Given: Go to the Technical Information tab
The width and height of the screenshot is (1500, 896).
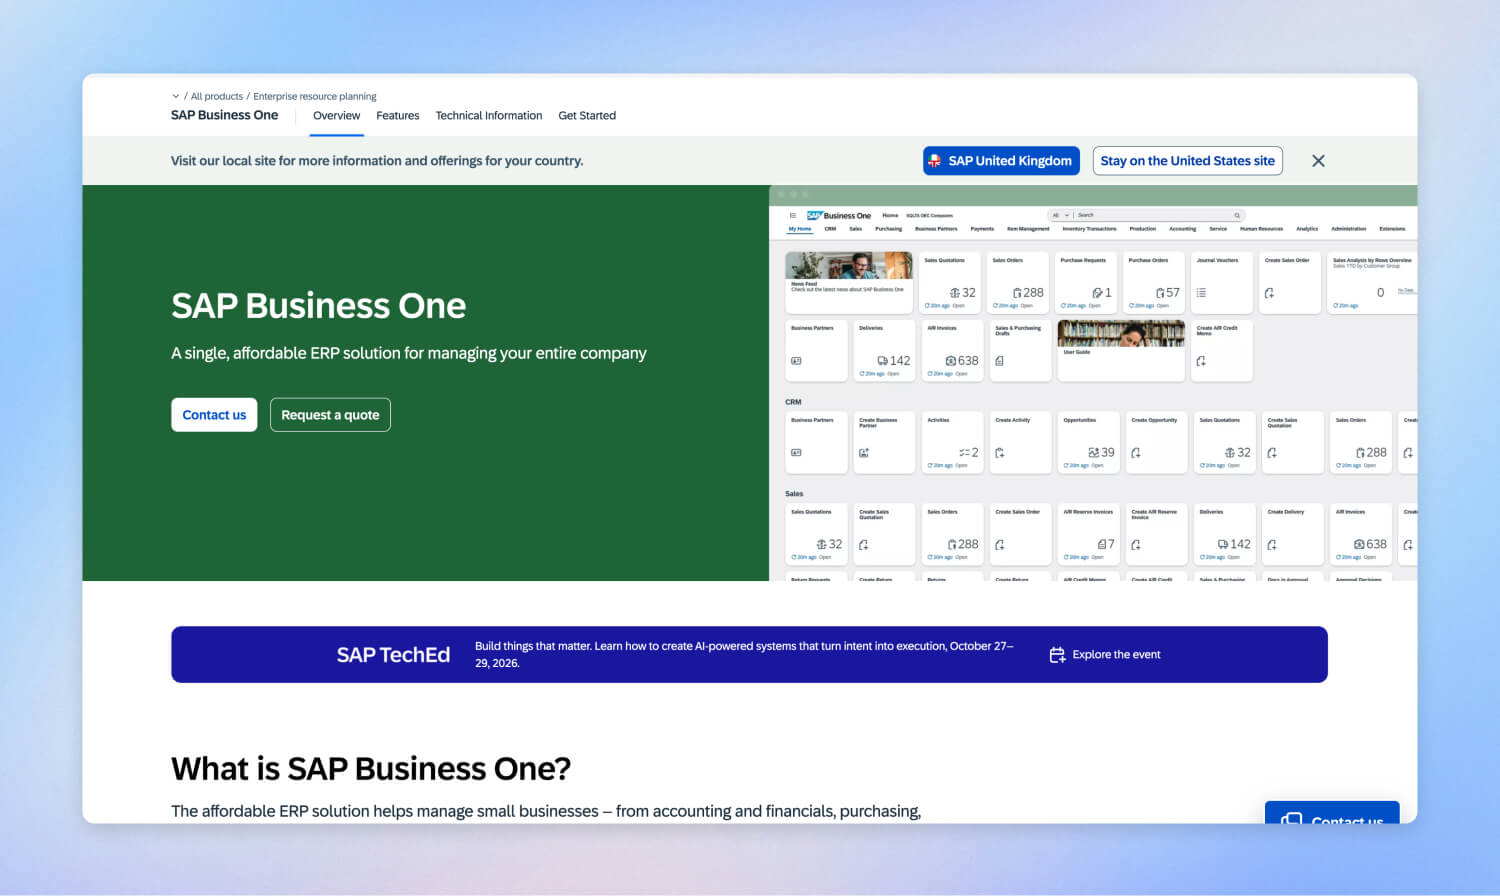Looking at the screenshot, I should pos(489,116).
